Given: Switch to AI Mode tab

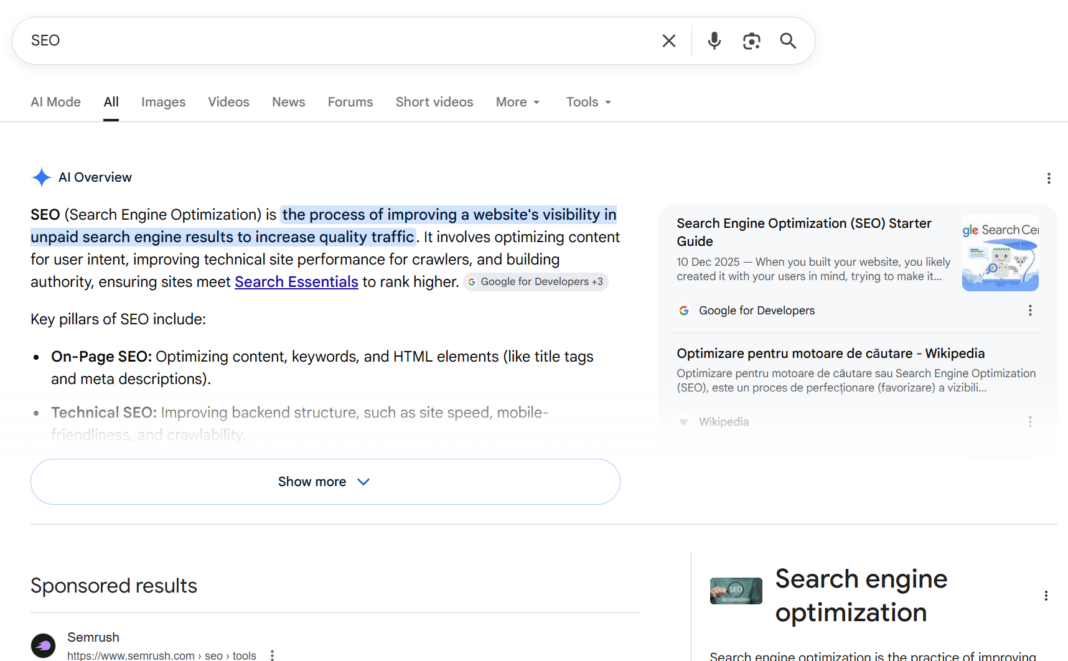Looking at the screenshot, I should pos(56,102).
